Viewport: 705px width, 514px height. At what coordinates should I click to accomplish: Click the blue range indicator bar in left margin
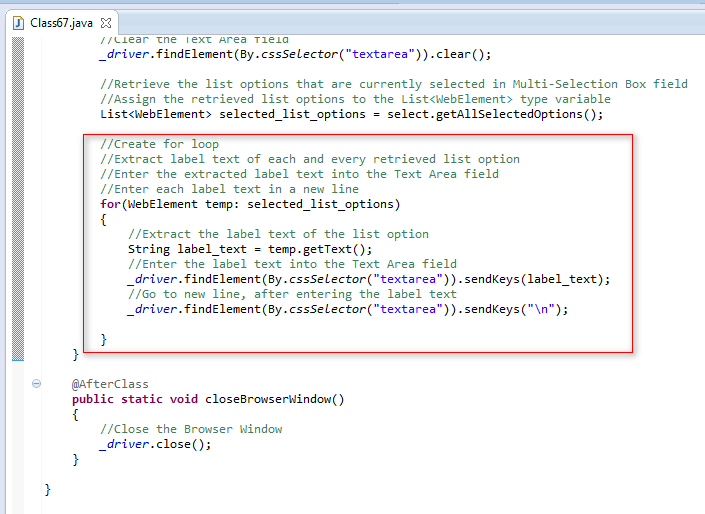18,199
